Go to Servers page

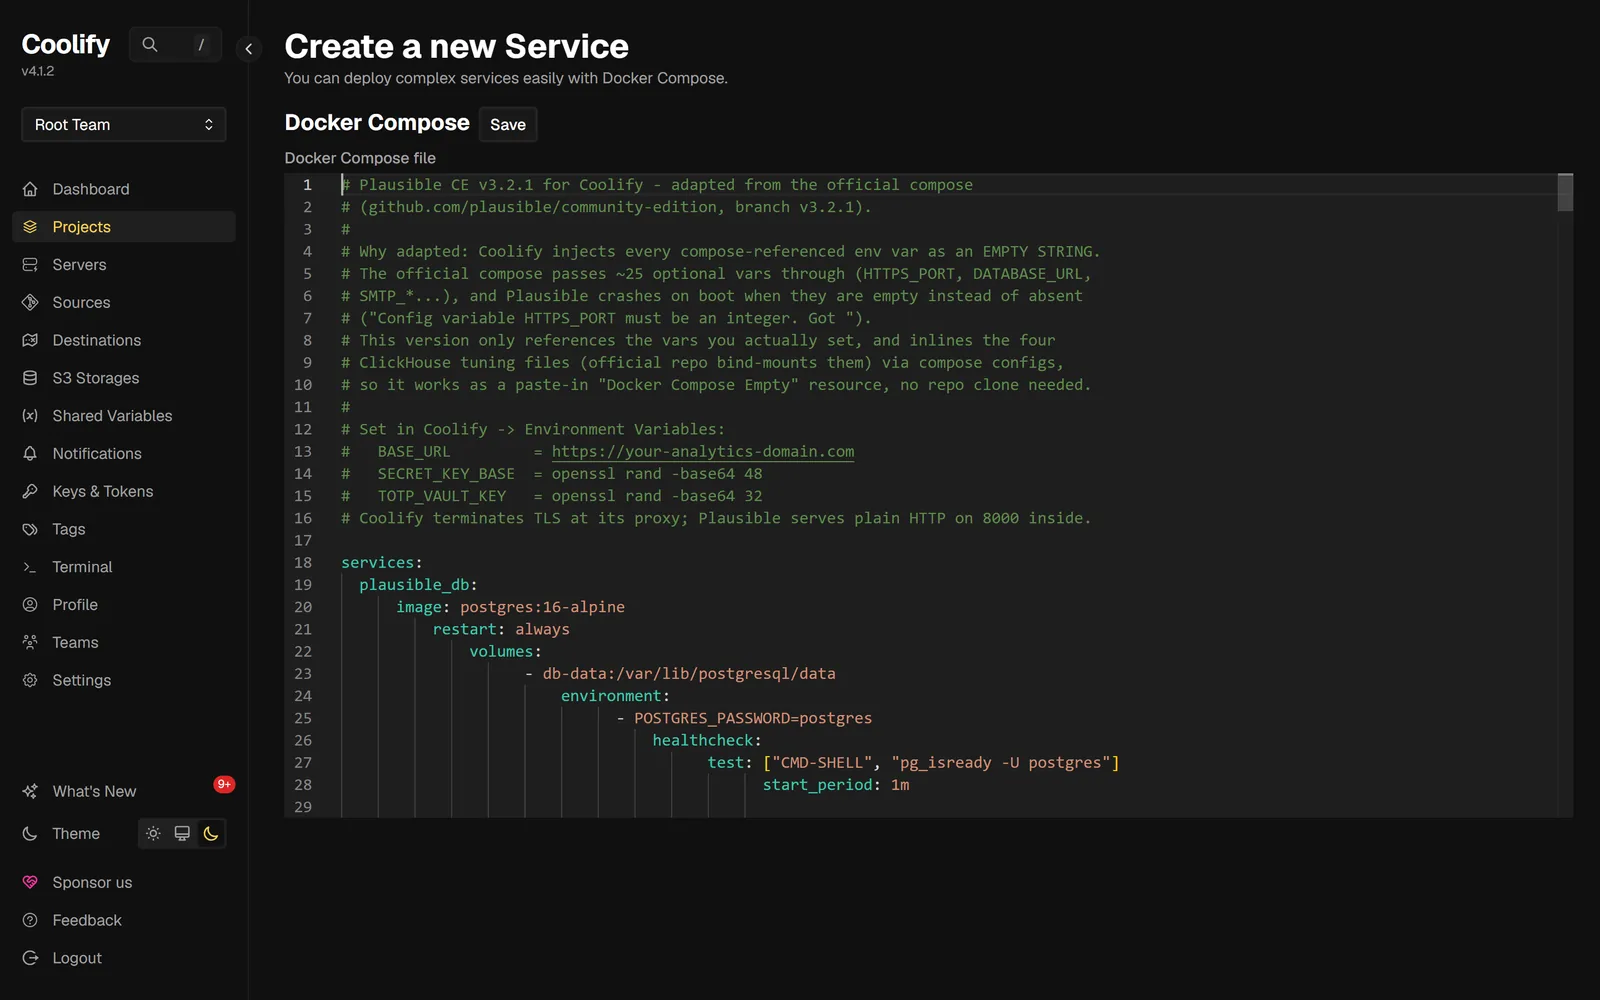coord(124,265)
